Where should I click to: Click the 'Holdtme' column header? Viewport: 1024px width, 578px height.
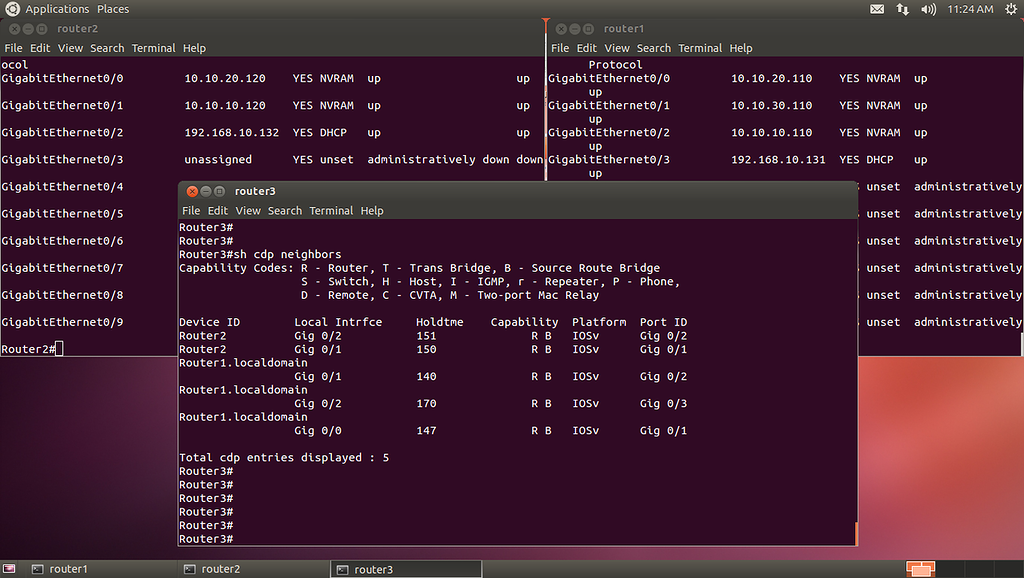pyautogui.click(x=440, y=323)
